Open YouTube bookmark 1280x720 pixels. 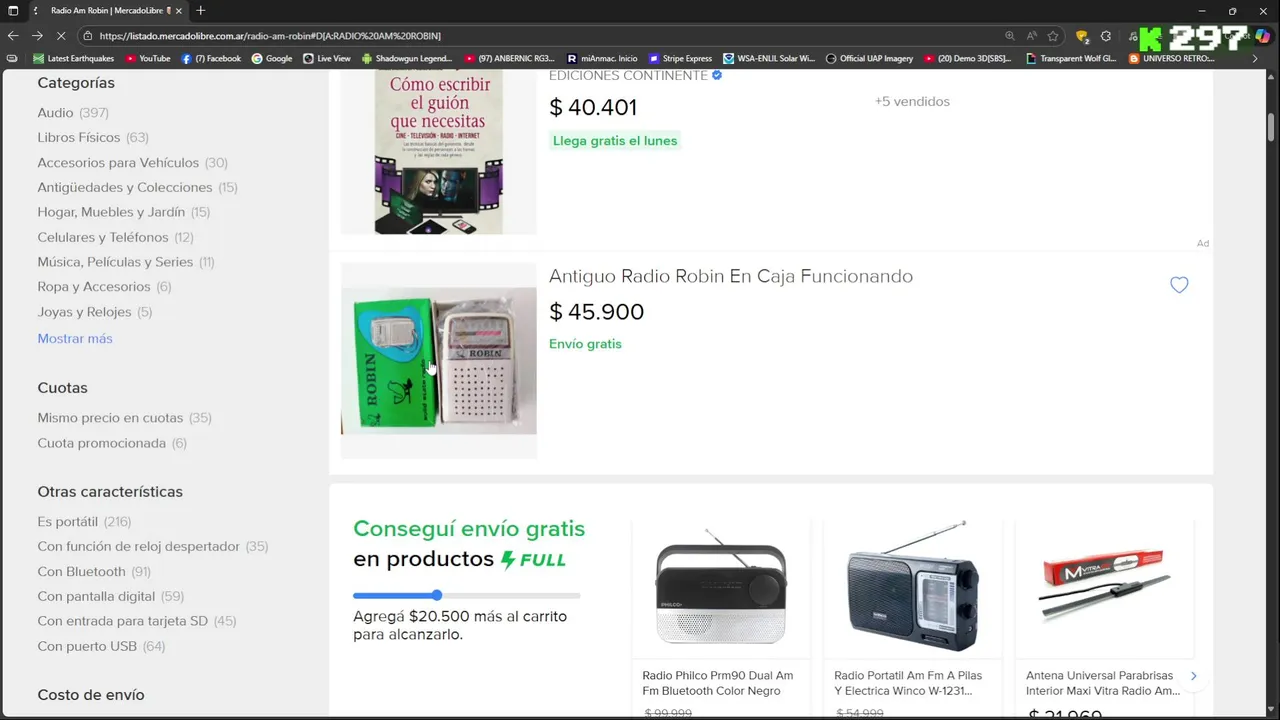pos(147,58)
